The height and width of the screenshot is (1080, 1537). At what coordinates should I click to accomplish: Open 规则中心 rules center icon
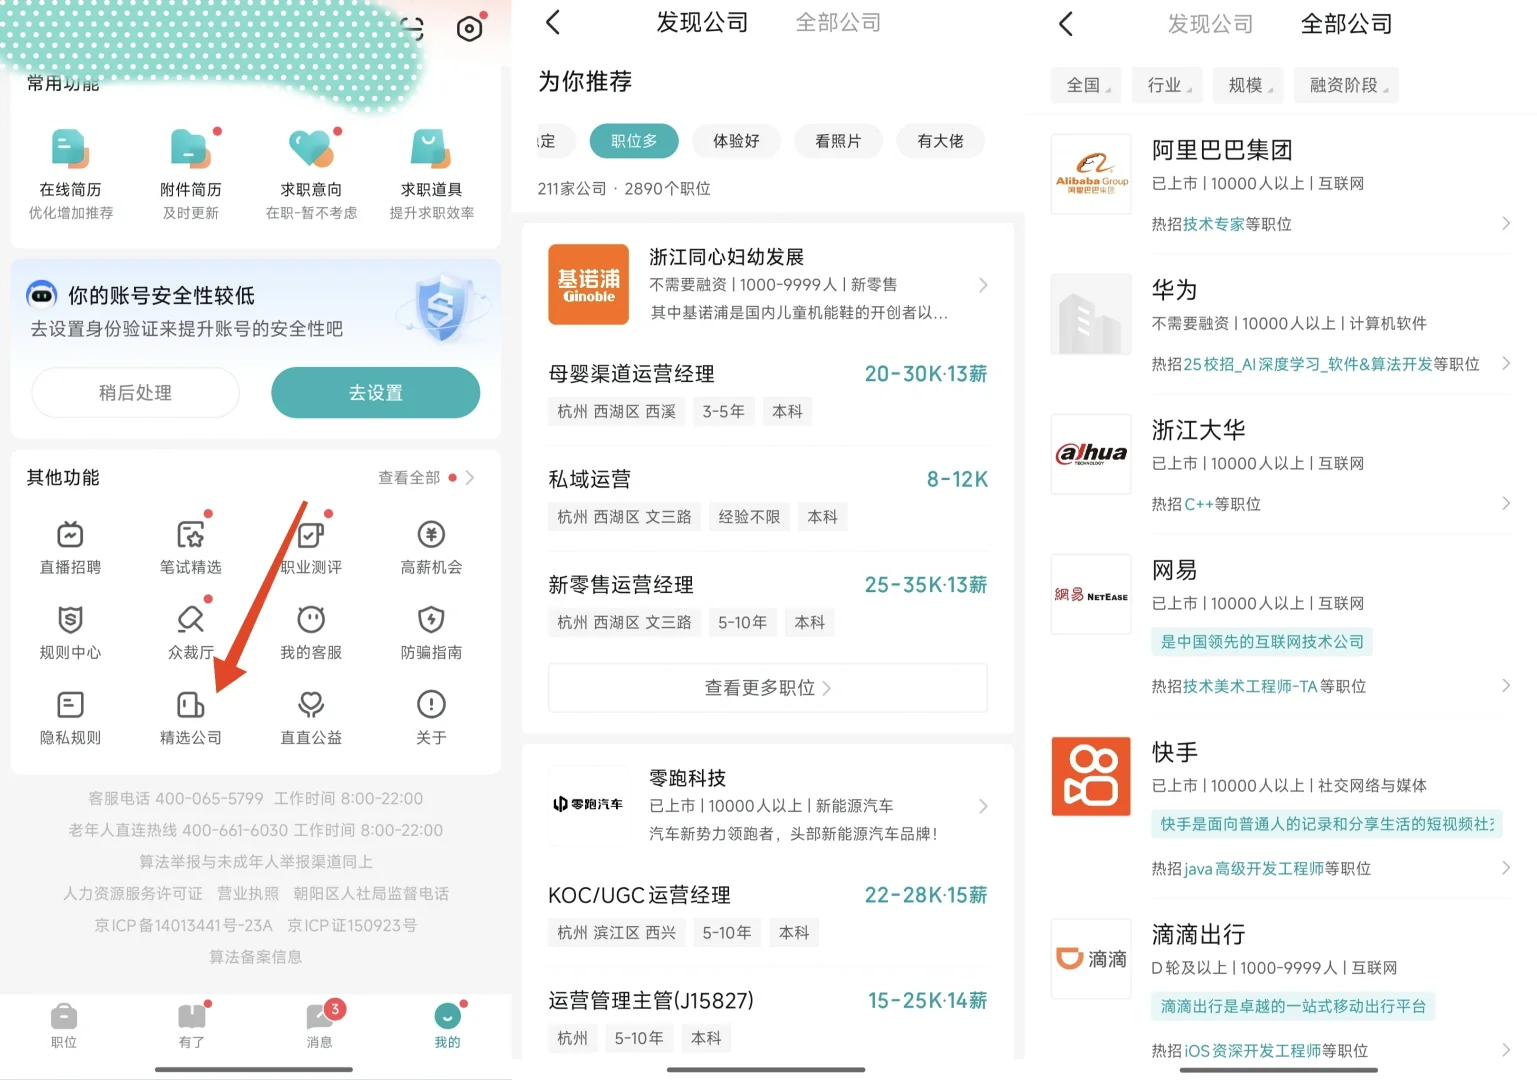point(70,620)
